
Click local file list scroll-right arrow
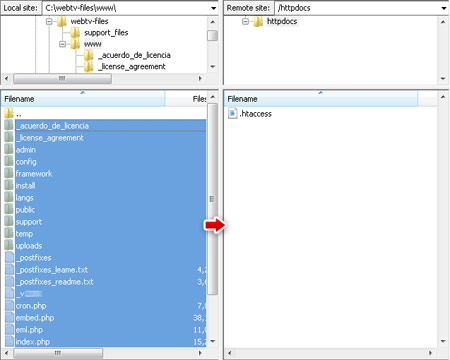(x=200, y=353)
